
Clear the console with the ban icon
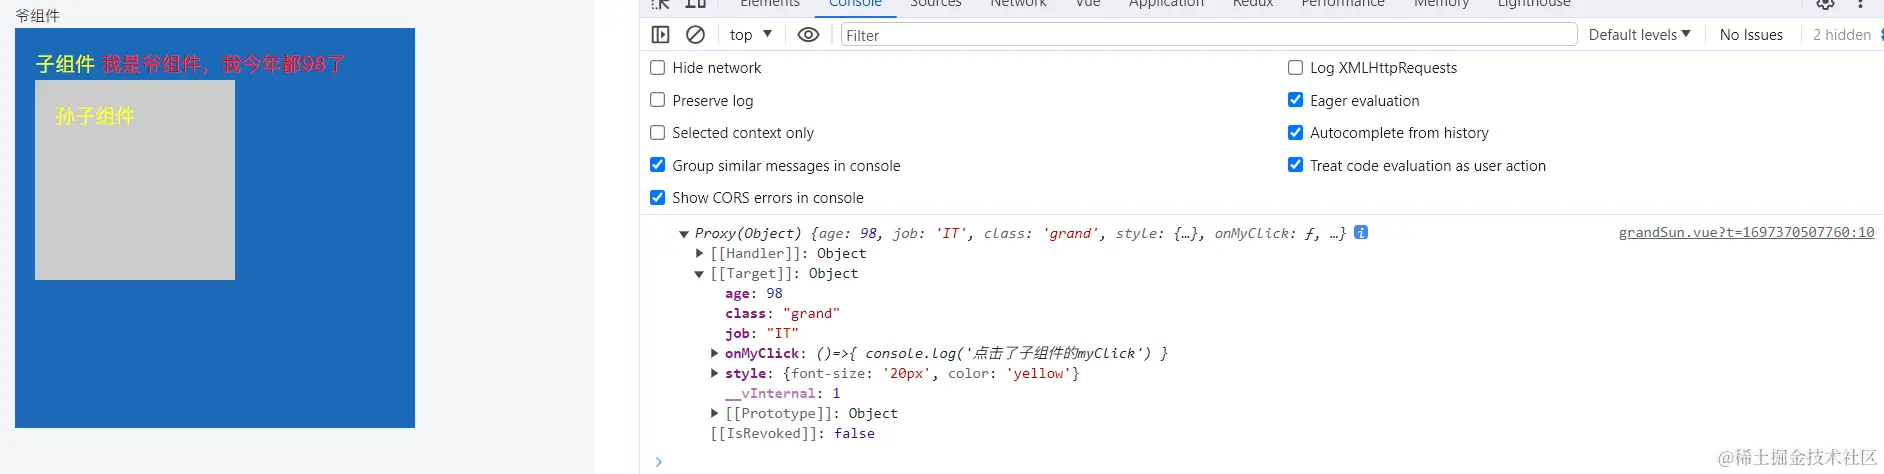tap(695, 35)
